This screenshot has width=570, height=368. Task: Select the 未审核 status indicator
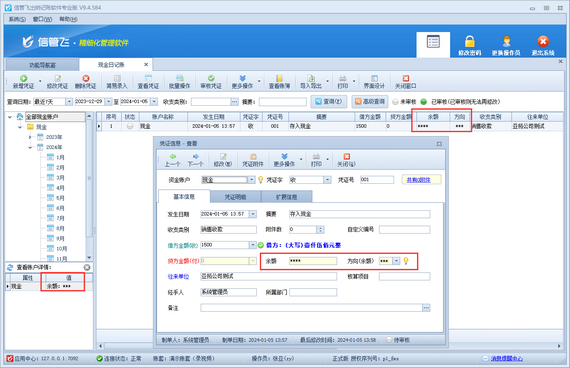396,102
